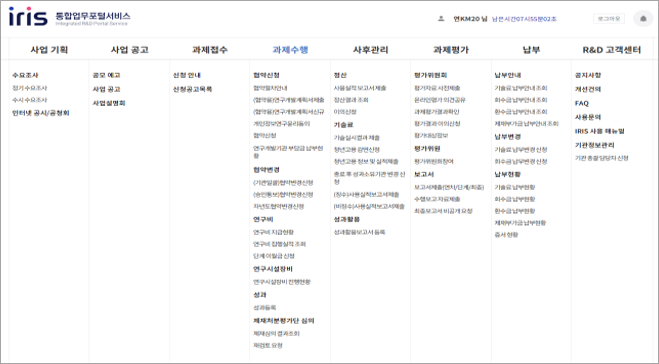The height and width of the screenshot is (364, 659).
Task: Click 청년고용 정보 및 실적제출 link
Action: click(366, 161)
